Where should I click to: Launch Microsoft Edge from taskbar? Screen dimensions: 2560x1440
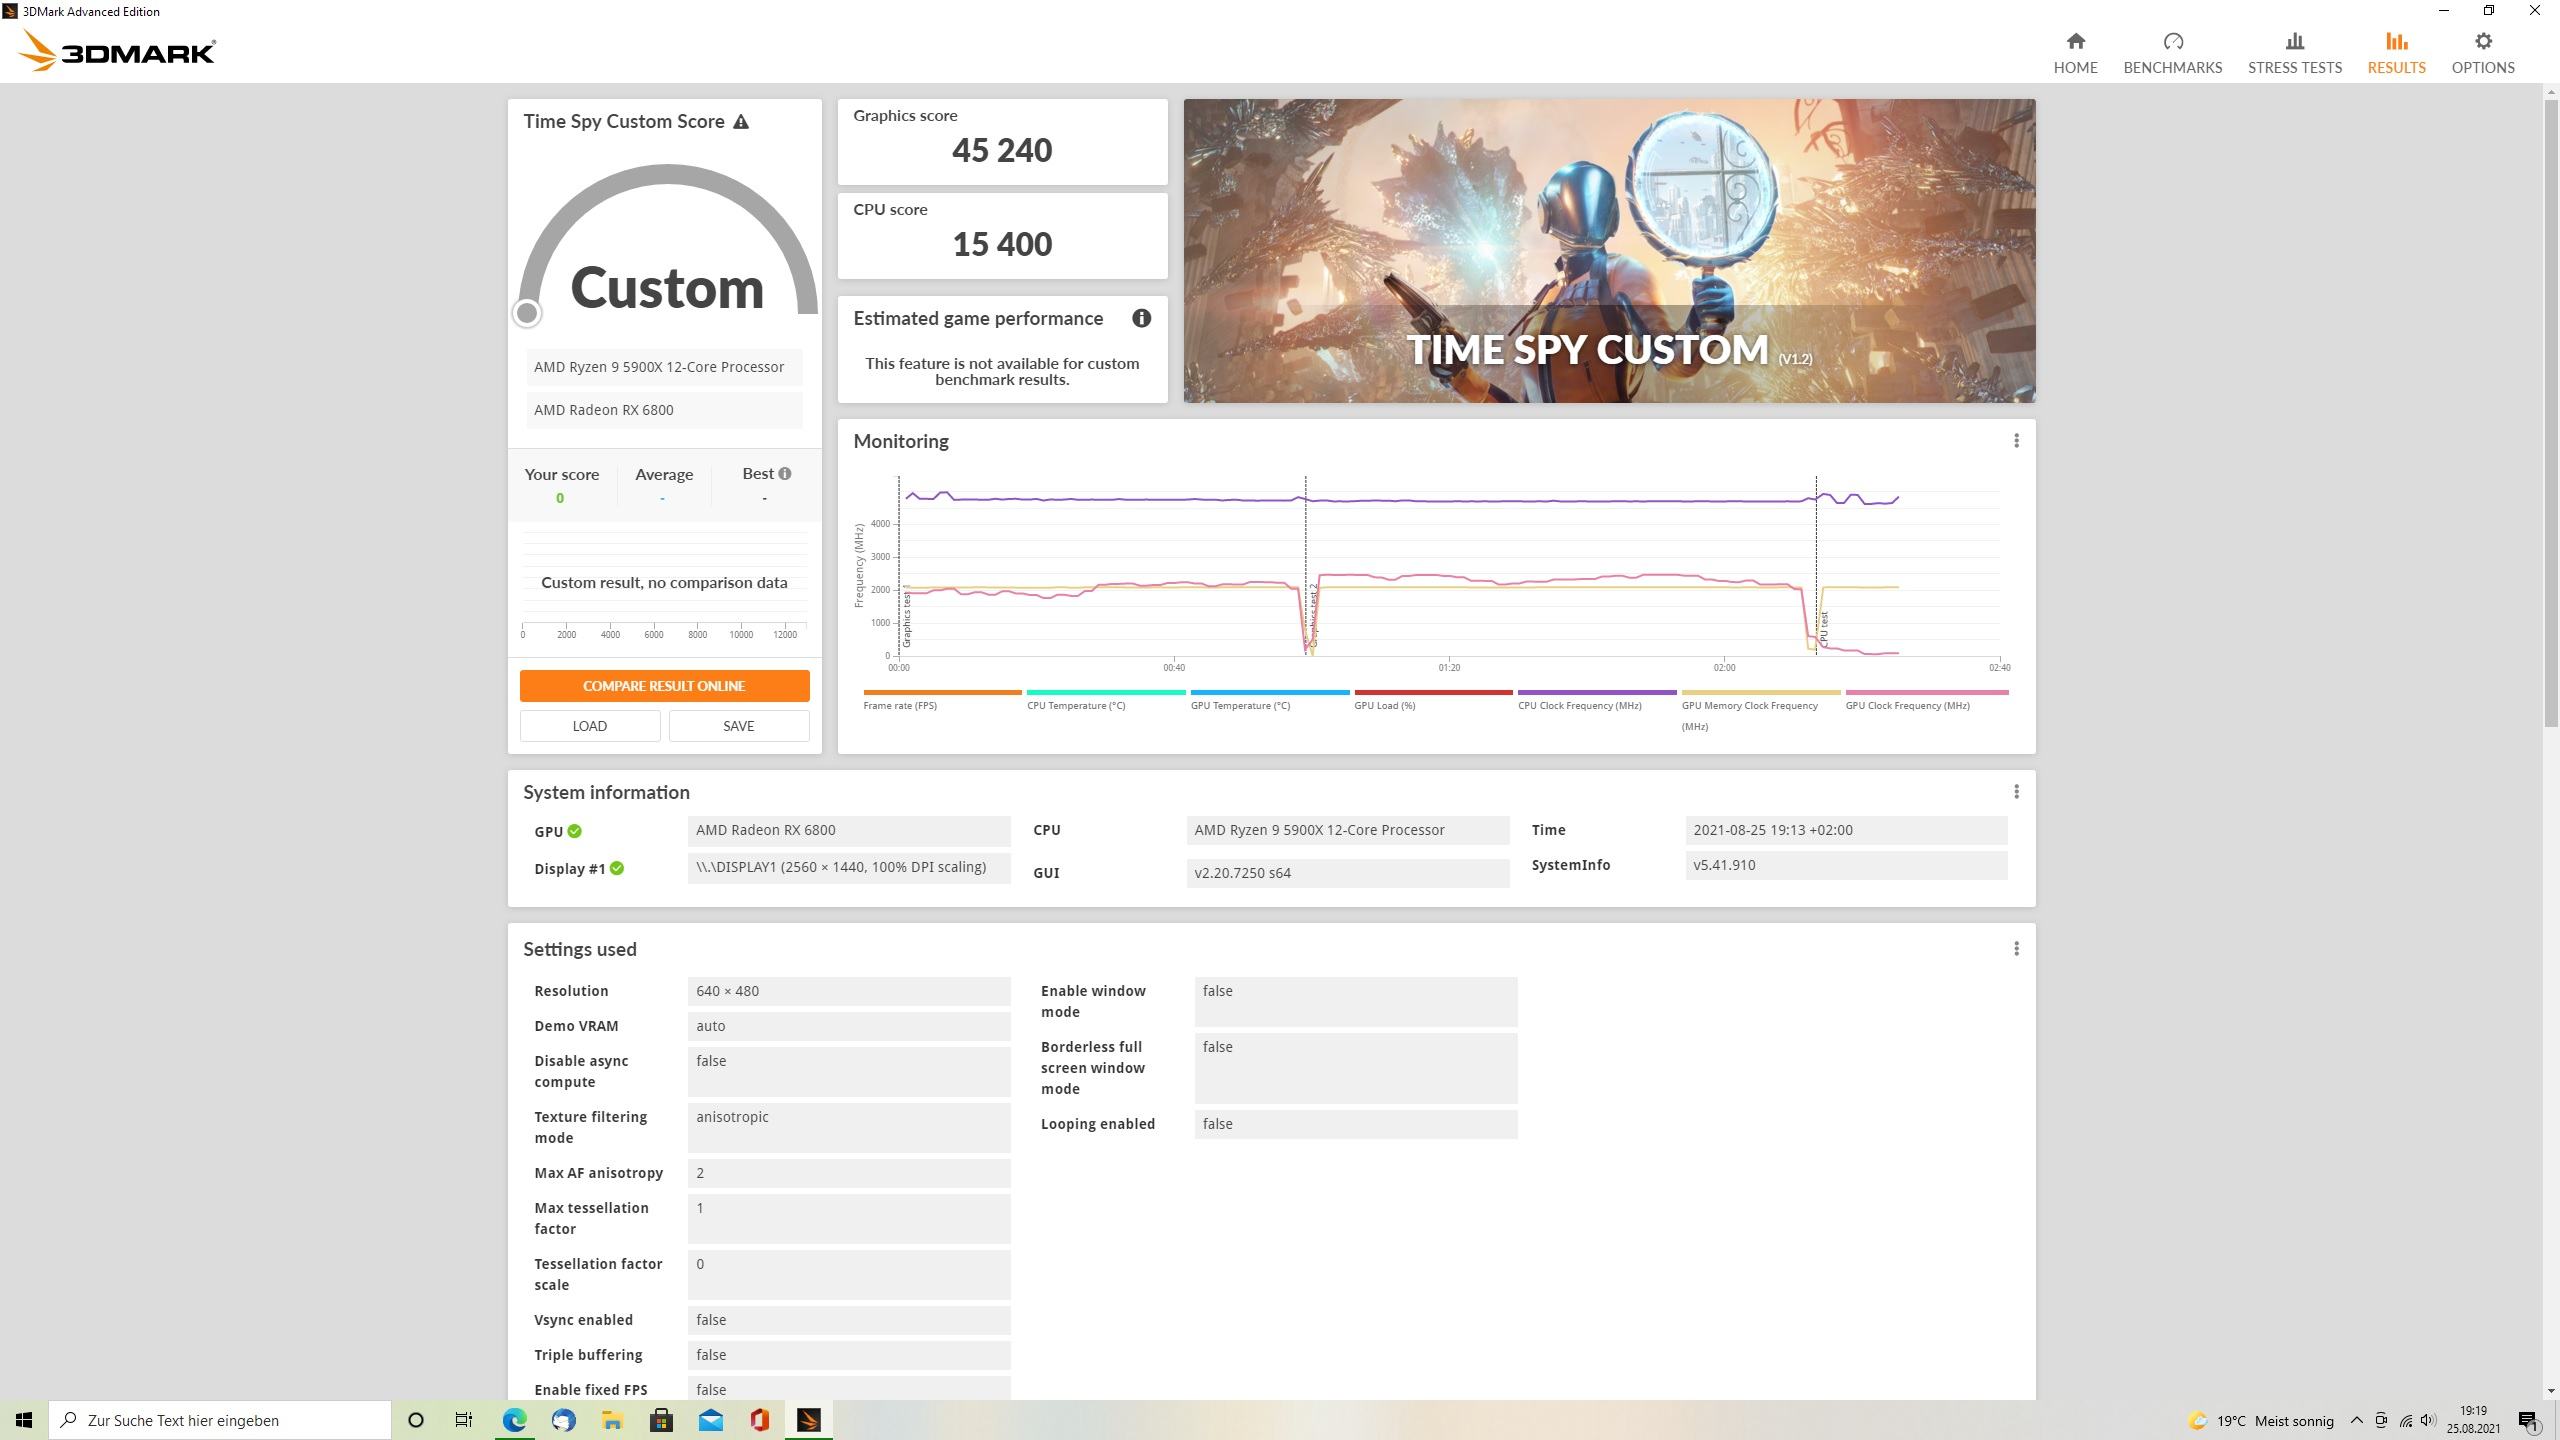click(x=514, y=1420)
